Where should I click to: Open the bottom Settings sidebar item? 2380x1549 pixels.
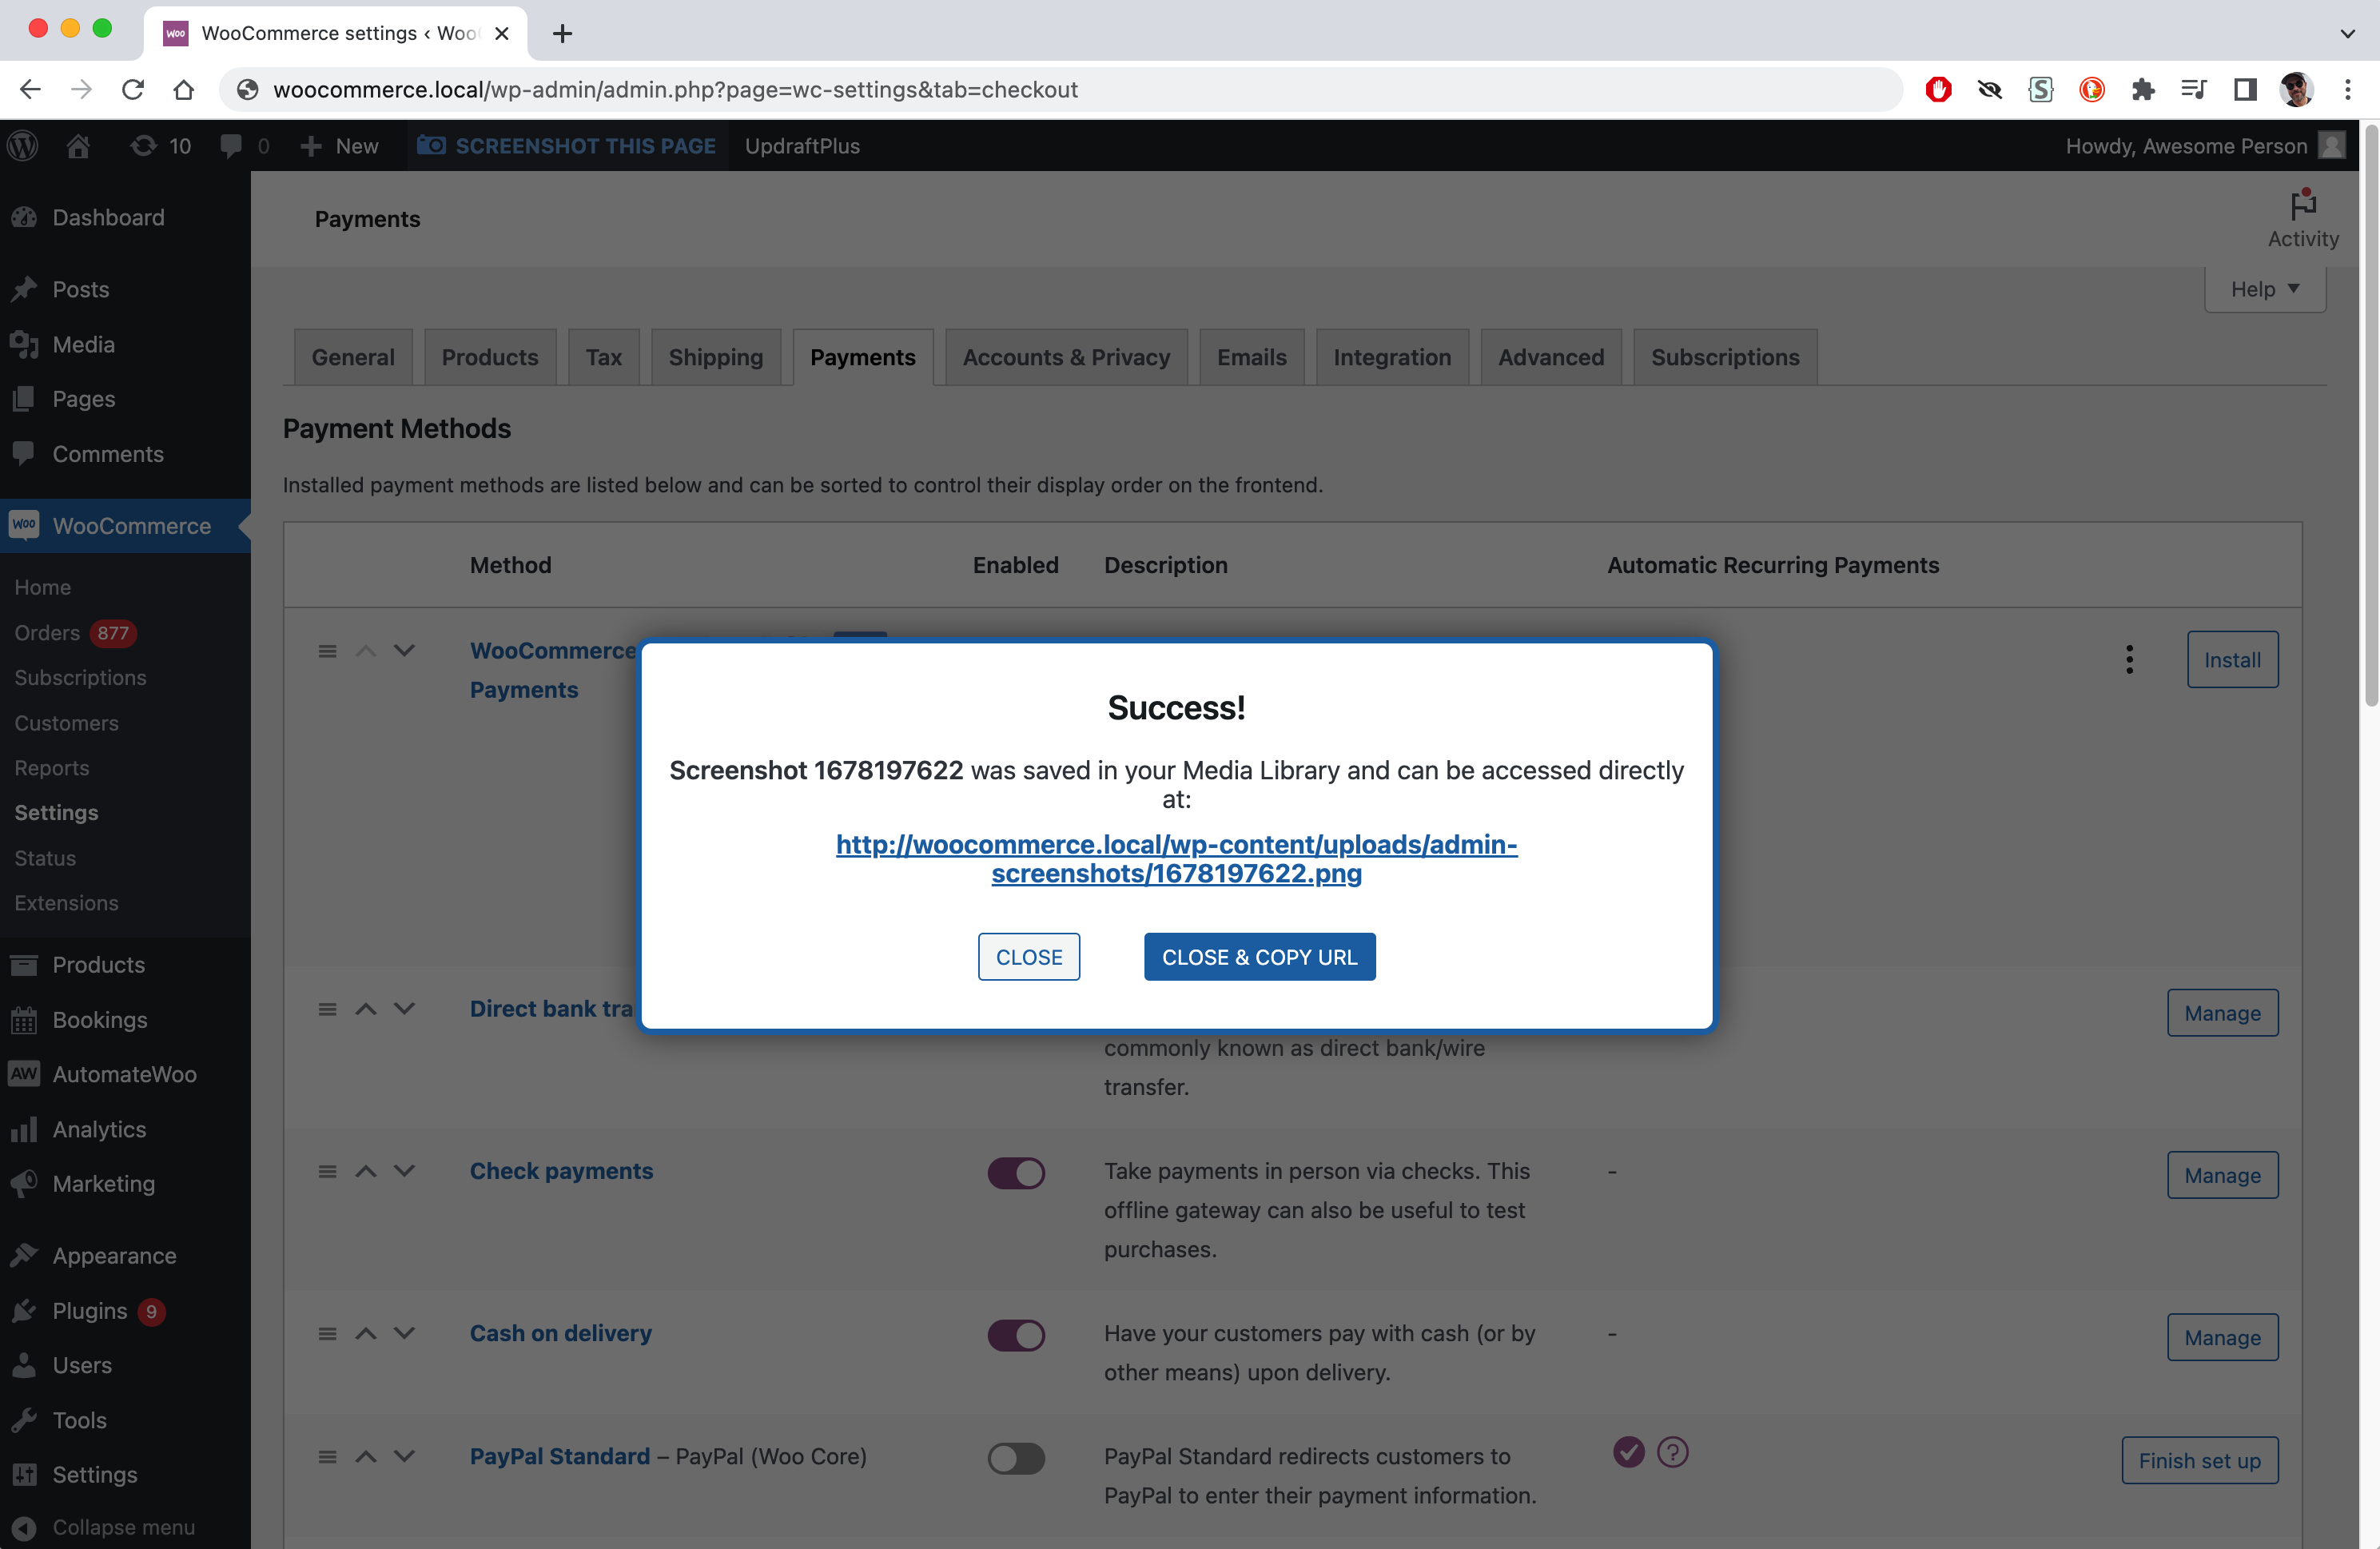(94, 1475)
